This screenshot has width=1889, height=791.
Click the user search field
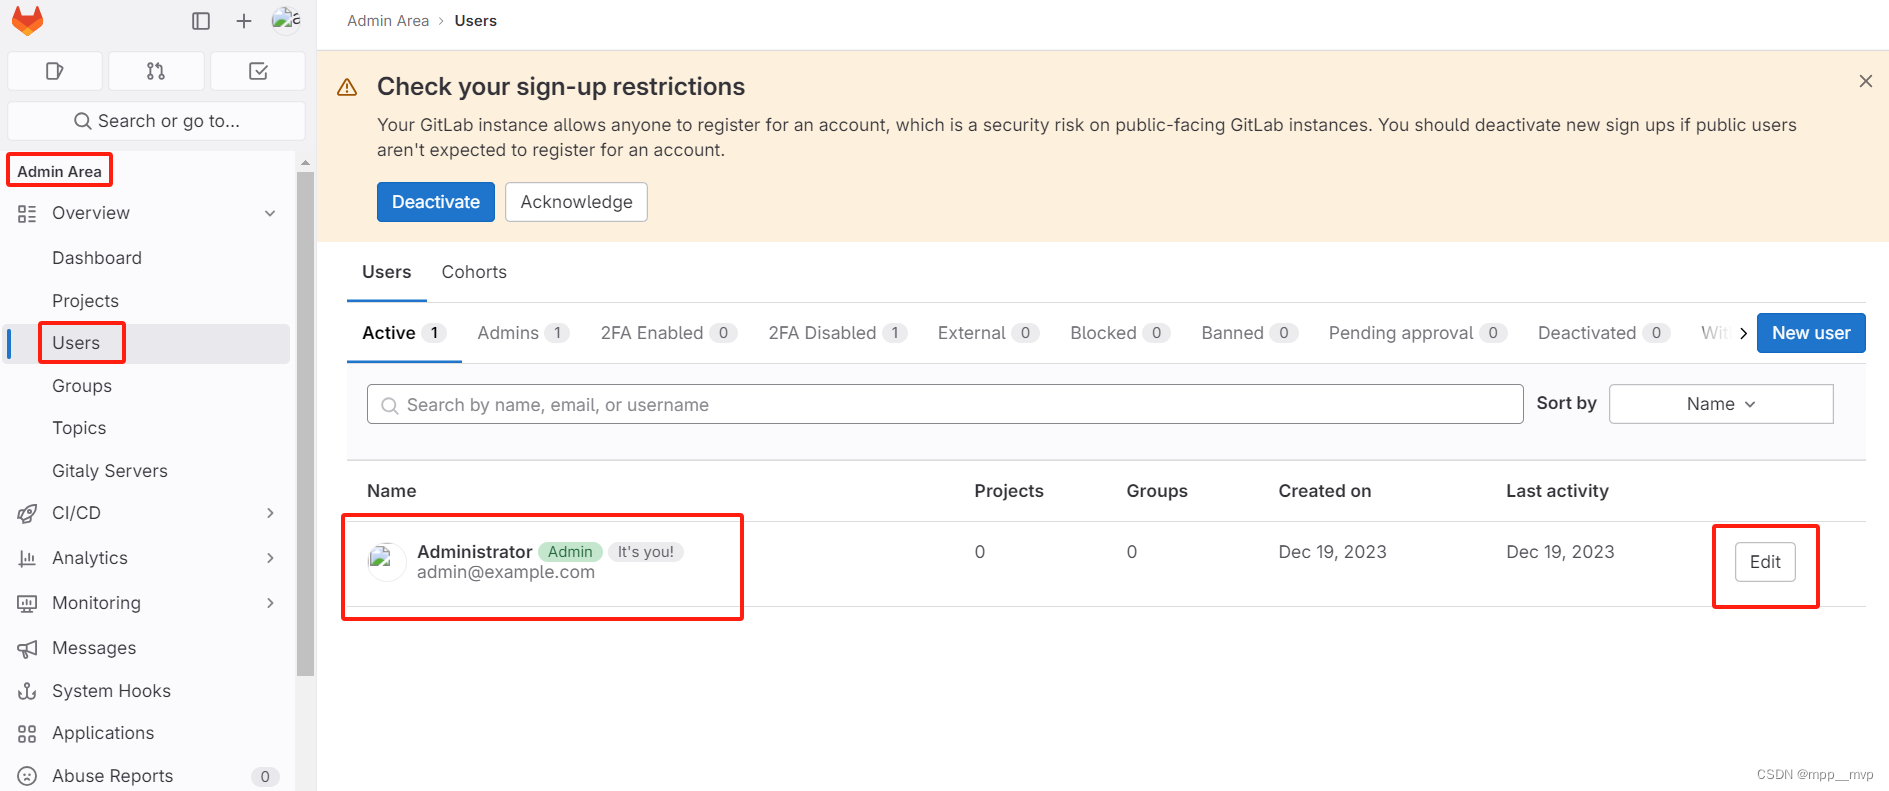click(x=945, y=404)
